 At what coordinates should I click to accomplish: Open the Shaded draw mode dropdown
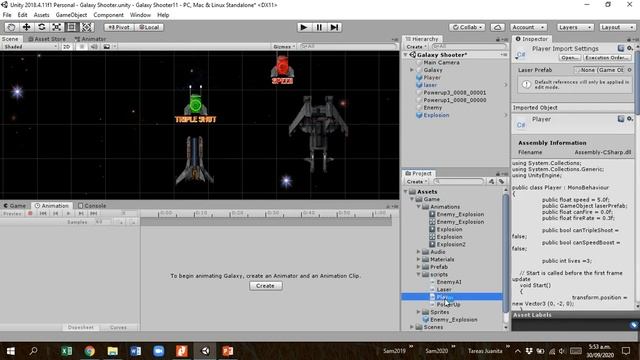click(x=31, y=47)
